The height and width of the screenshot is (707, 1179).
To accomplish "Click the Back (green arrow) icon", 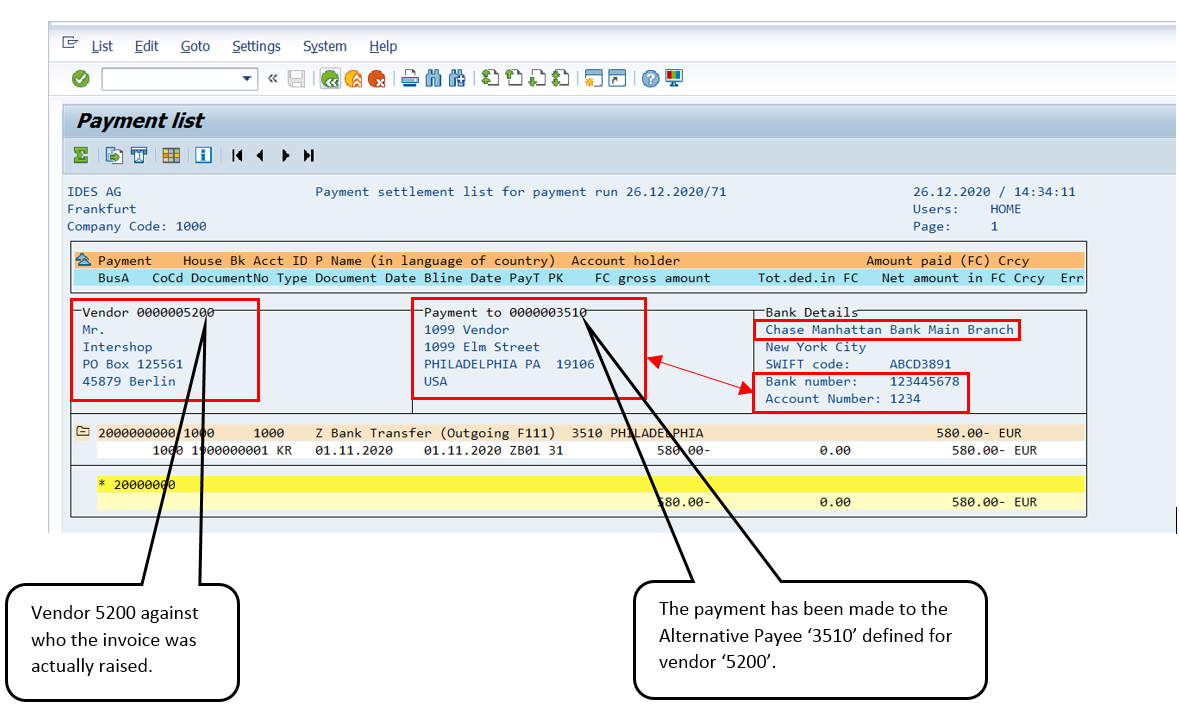I will (330, 78).
